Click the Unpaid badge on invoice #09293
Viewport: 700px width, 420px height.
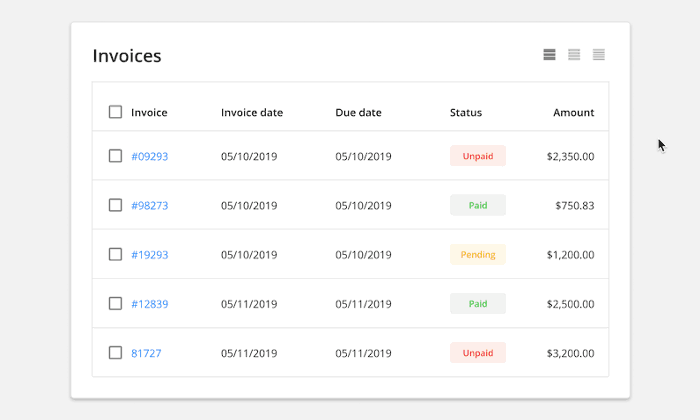pyautogui.click(x=477, y=156)
